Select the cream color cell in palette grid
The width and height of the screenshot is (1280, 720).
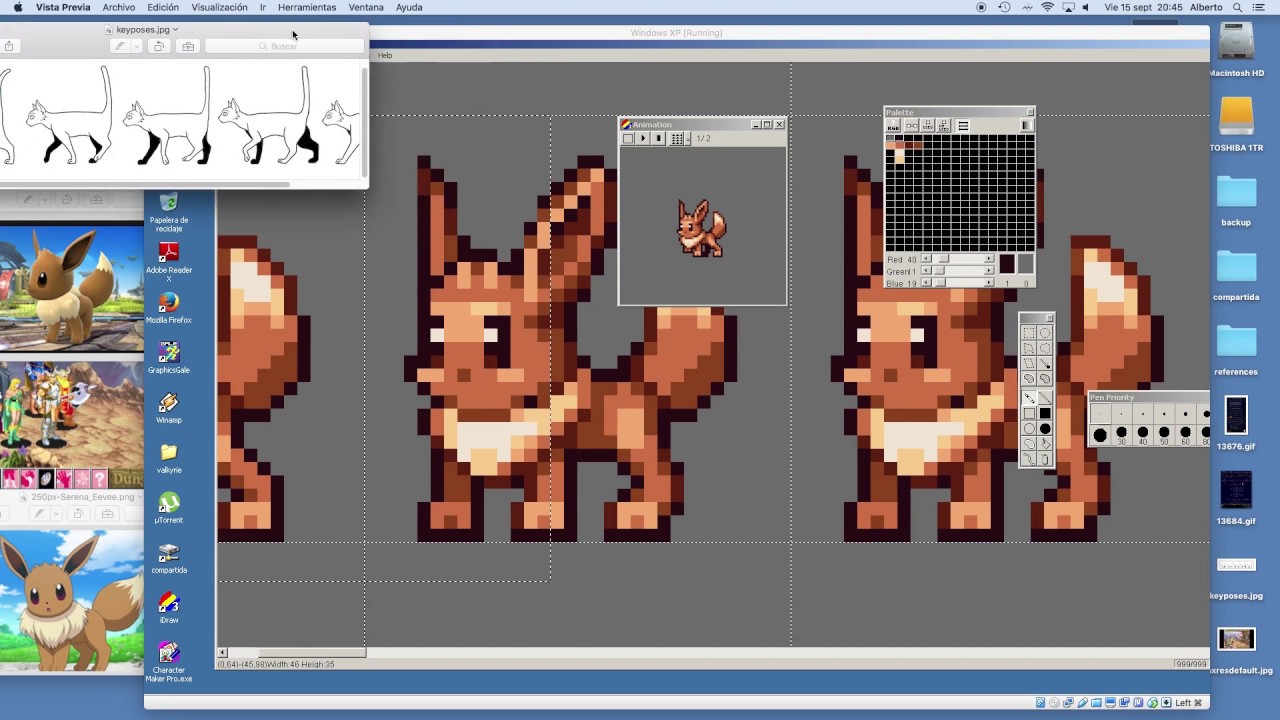[899, 152]
